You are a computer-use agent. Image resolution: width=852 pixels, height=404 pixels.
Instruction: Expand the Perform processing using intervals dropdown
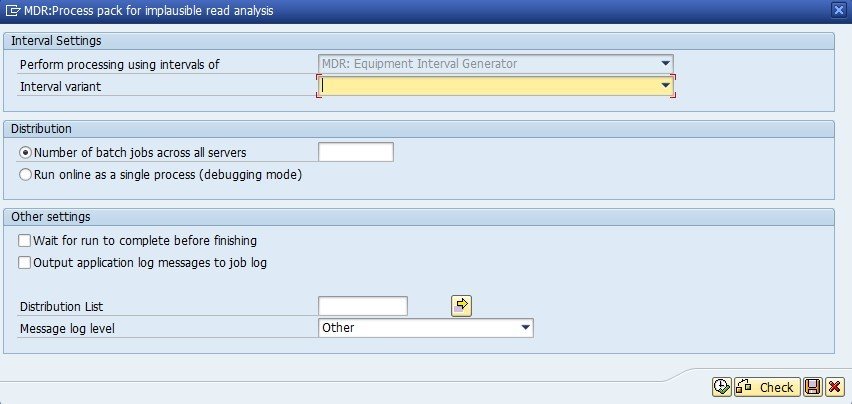pos(666,64)
